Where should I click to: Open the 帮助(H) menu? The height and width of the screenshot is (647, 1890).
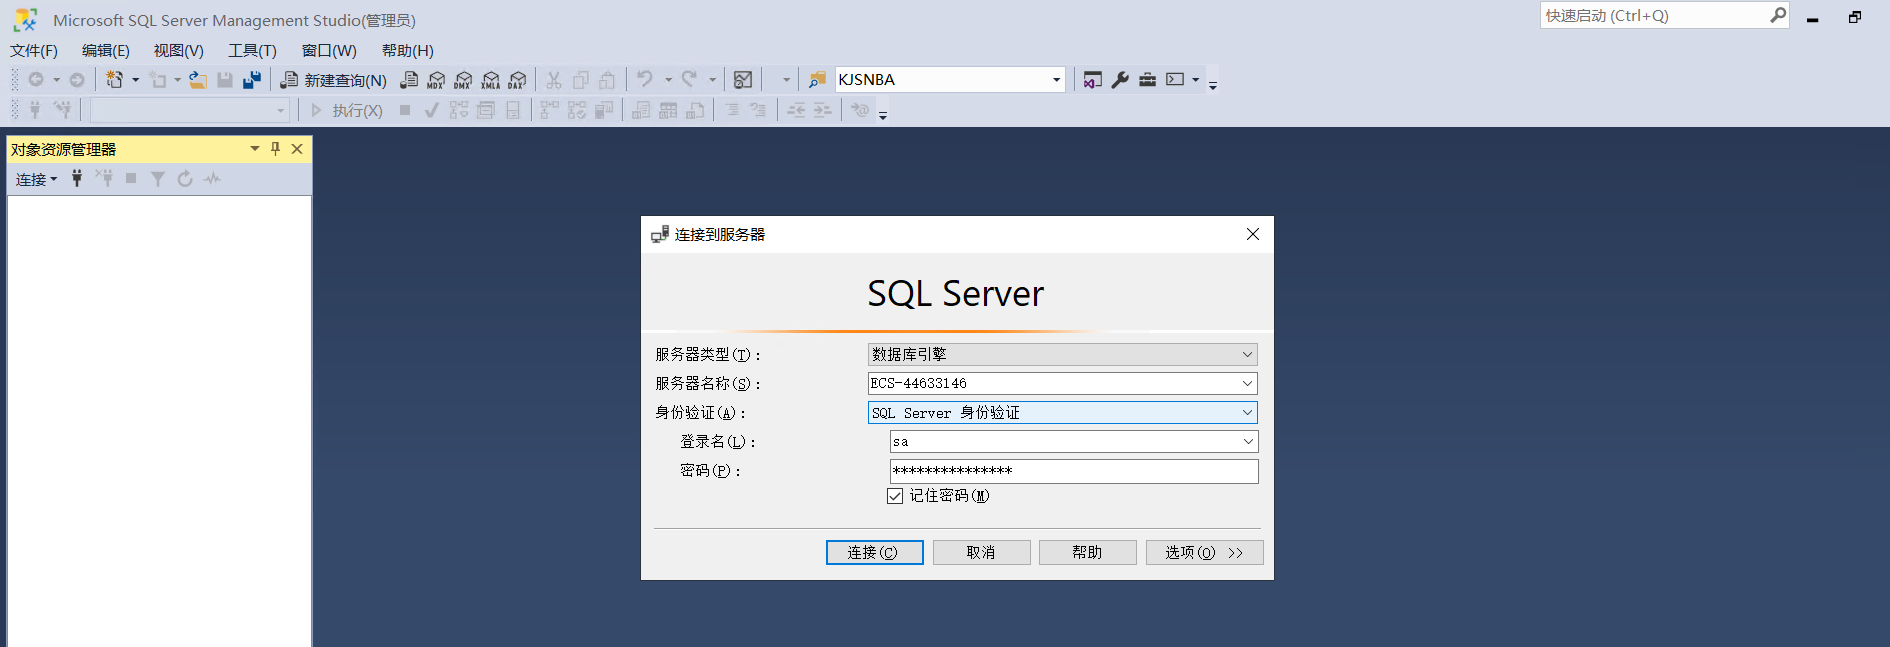408,51
